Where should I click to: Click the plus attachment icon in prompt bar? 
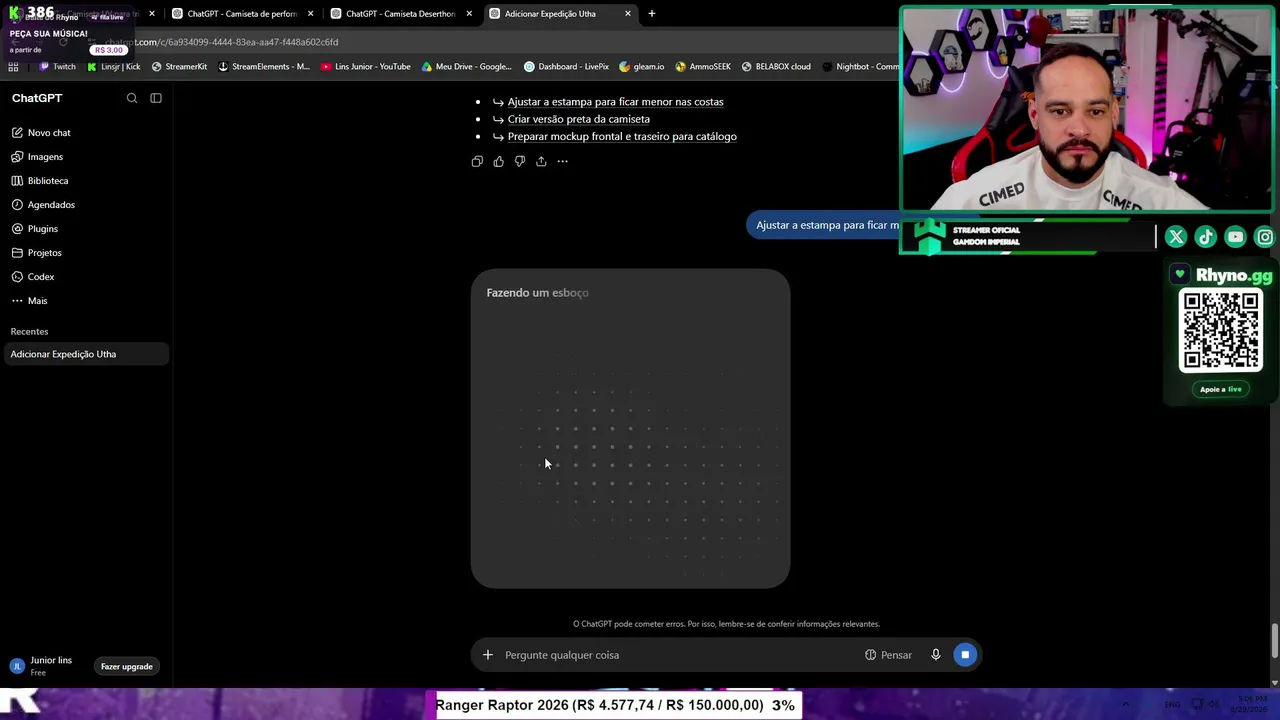click(488, 655)
